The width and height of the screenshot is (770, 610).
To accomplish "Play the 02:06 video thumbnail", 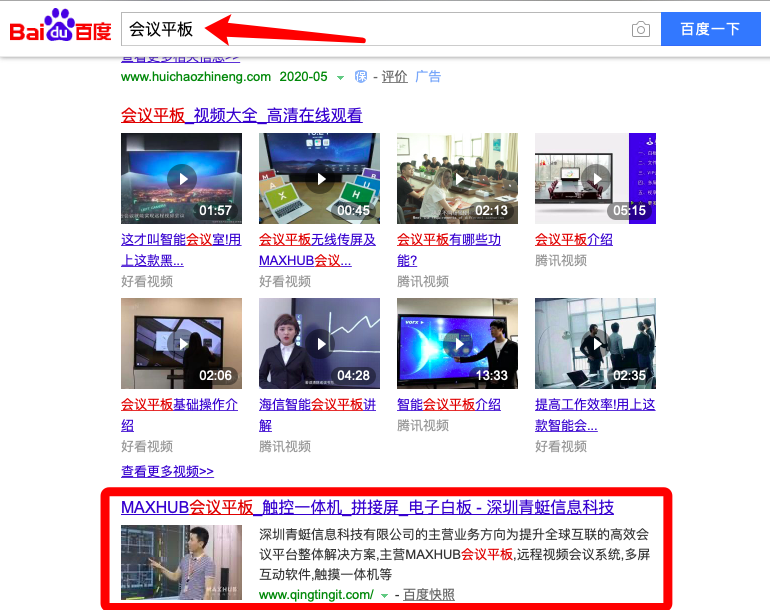I will click(x=182, y=343).
